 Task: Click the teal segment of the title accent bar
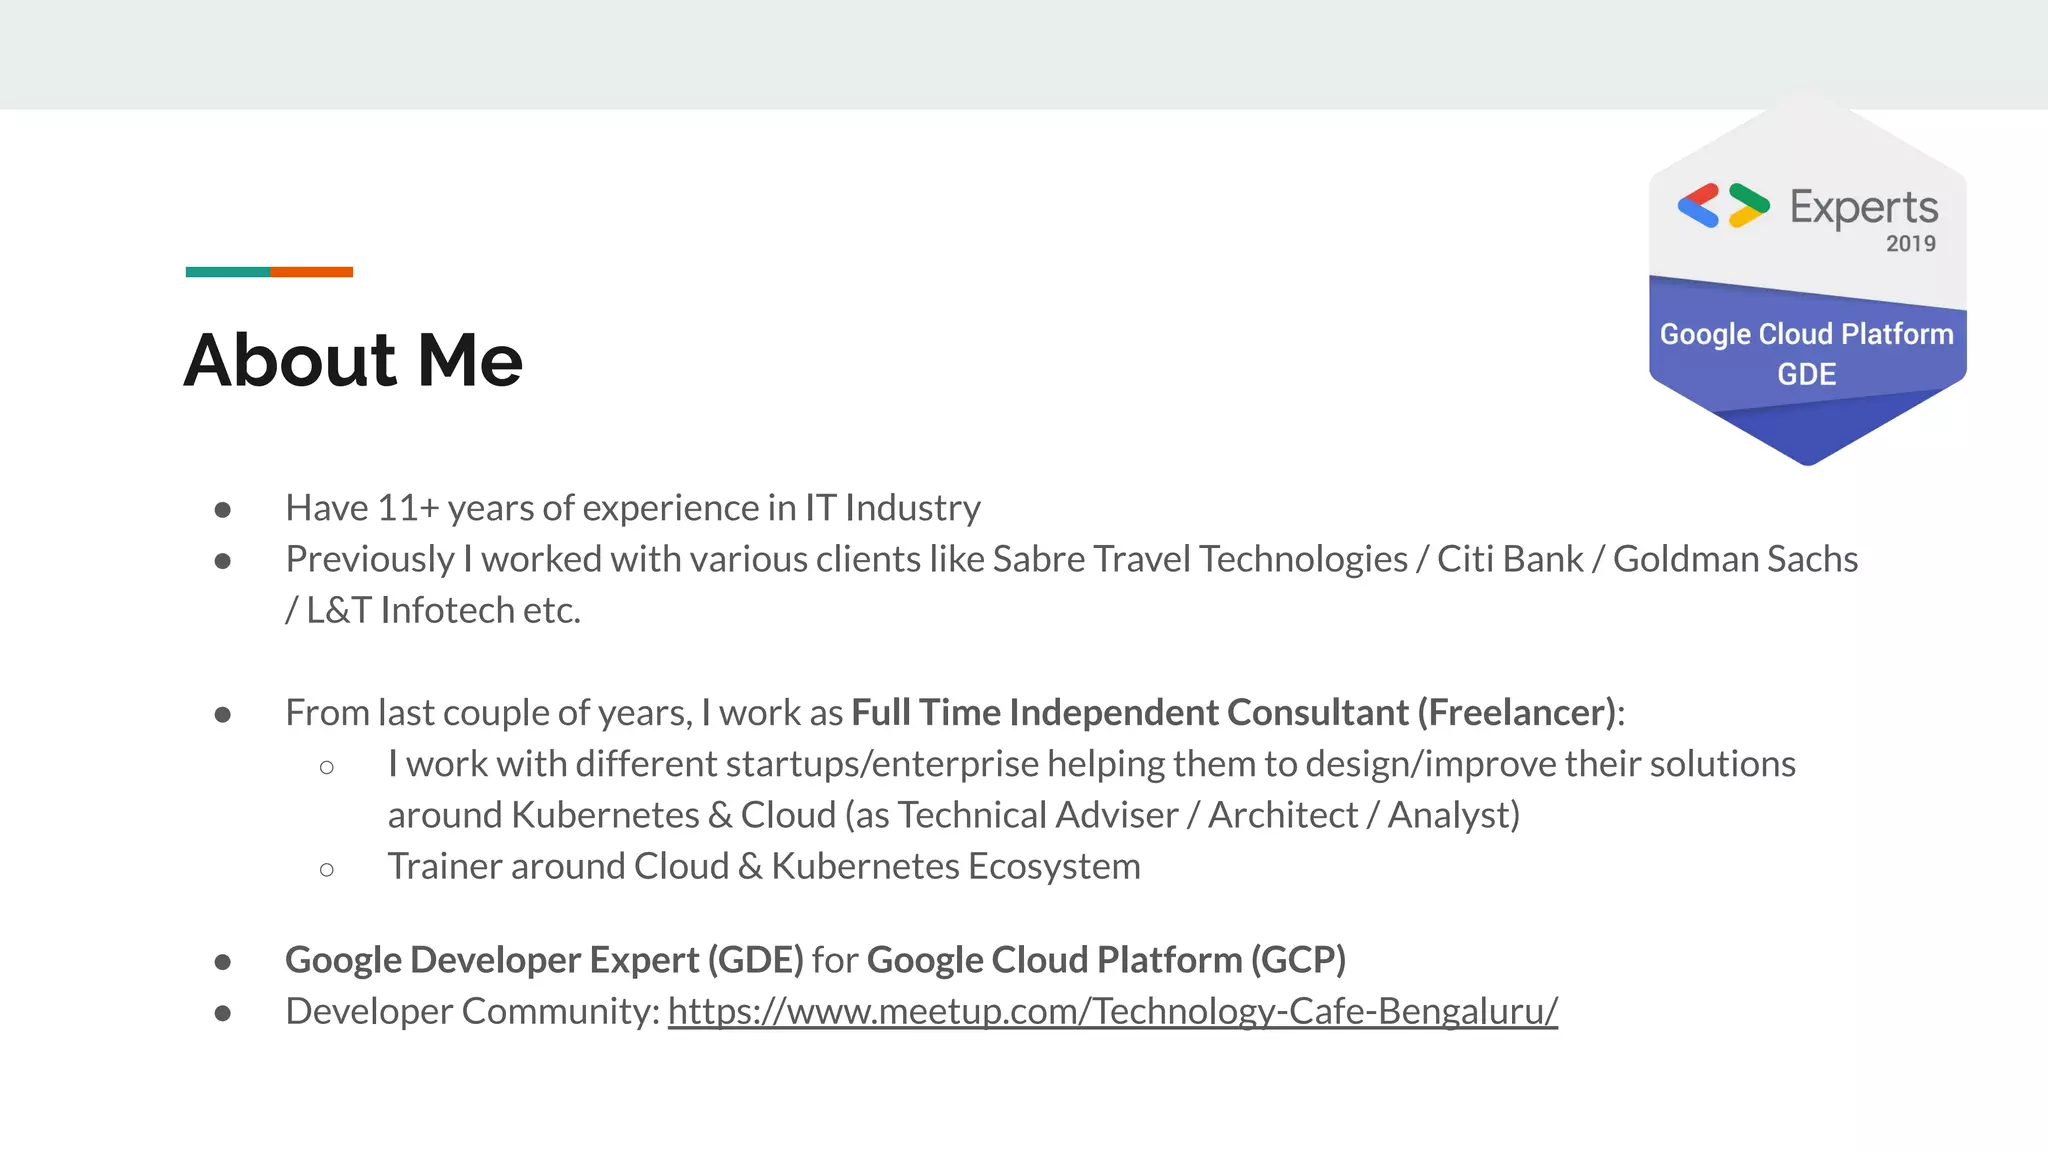tap(227, 272)
